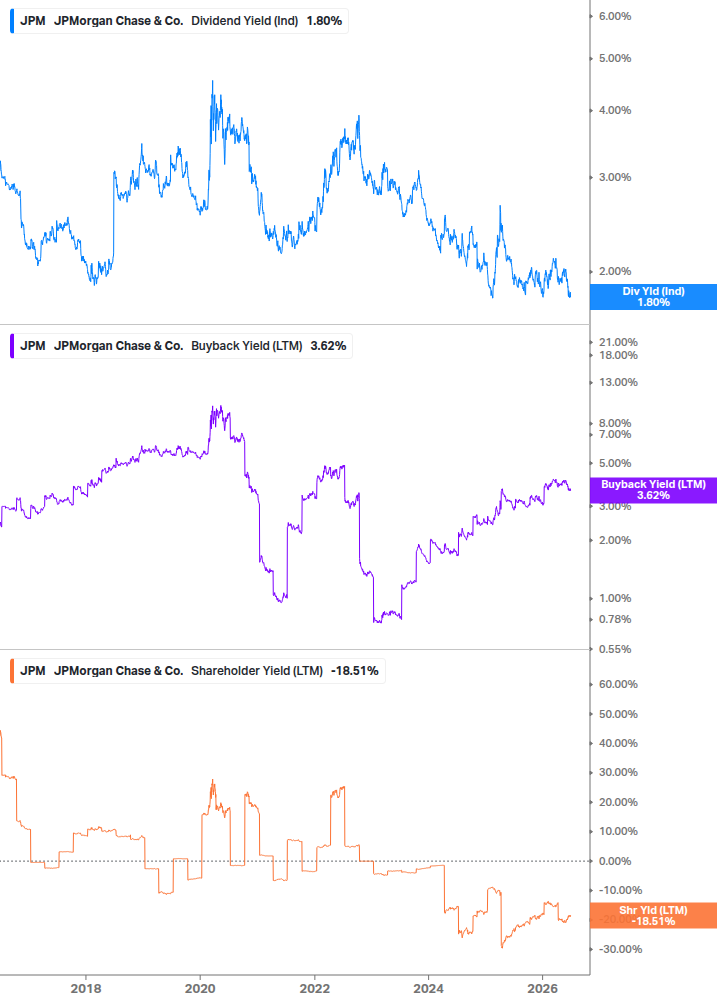Click the 6.00% tick on dividend axis
This screenshot has width=717, height=1005.
pyautogui.click(x=615, y=16)
